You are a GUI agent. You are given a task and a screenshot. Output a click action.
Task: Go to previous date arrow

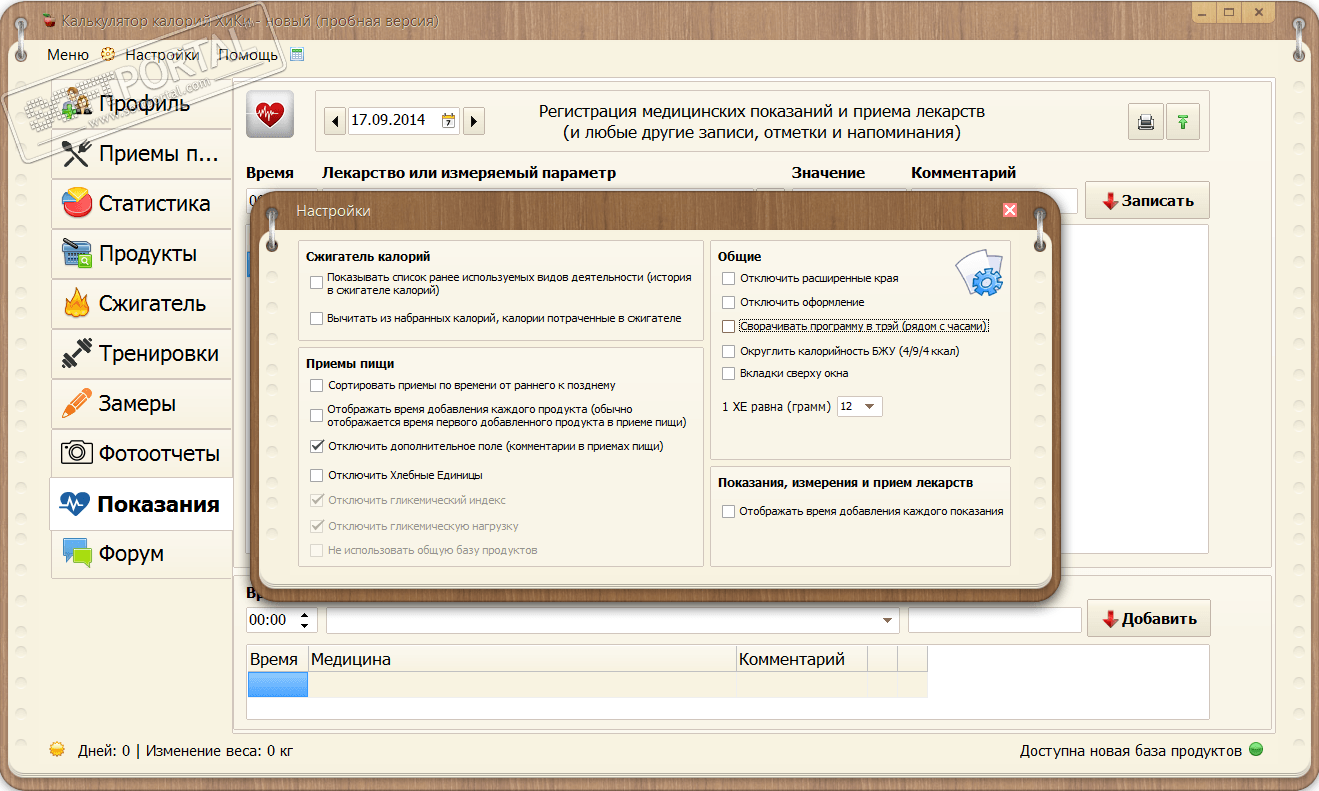(335, 121)
